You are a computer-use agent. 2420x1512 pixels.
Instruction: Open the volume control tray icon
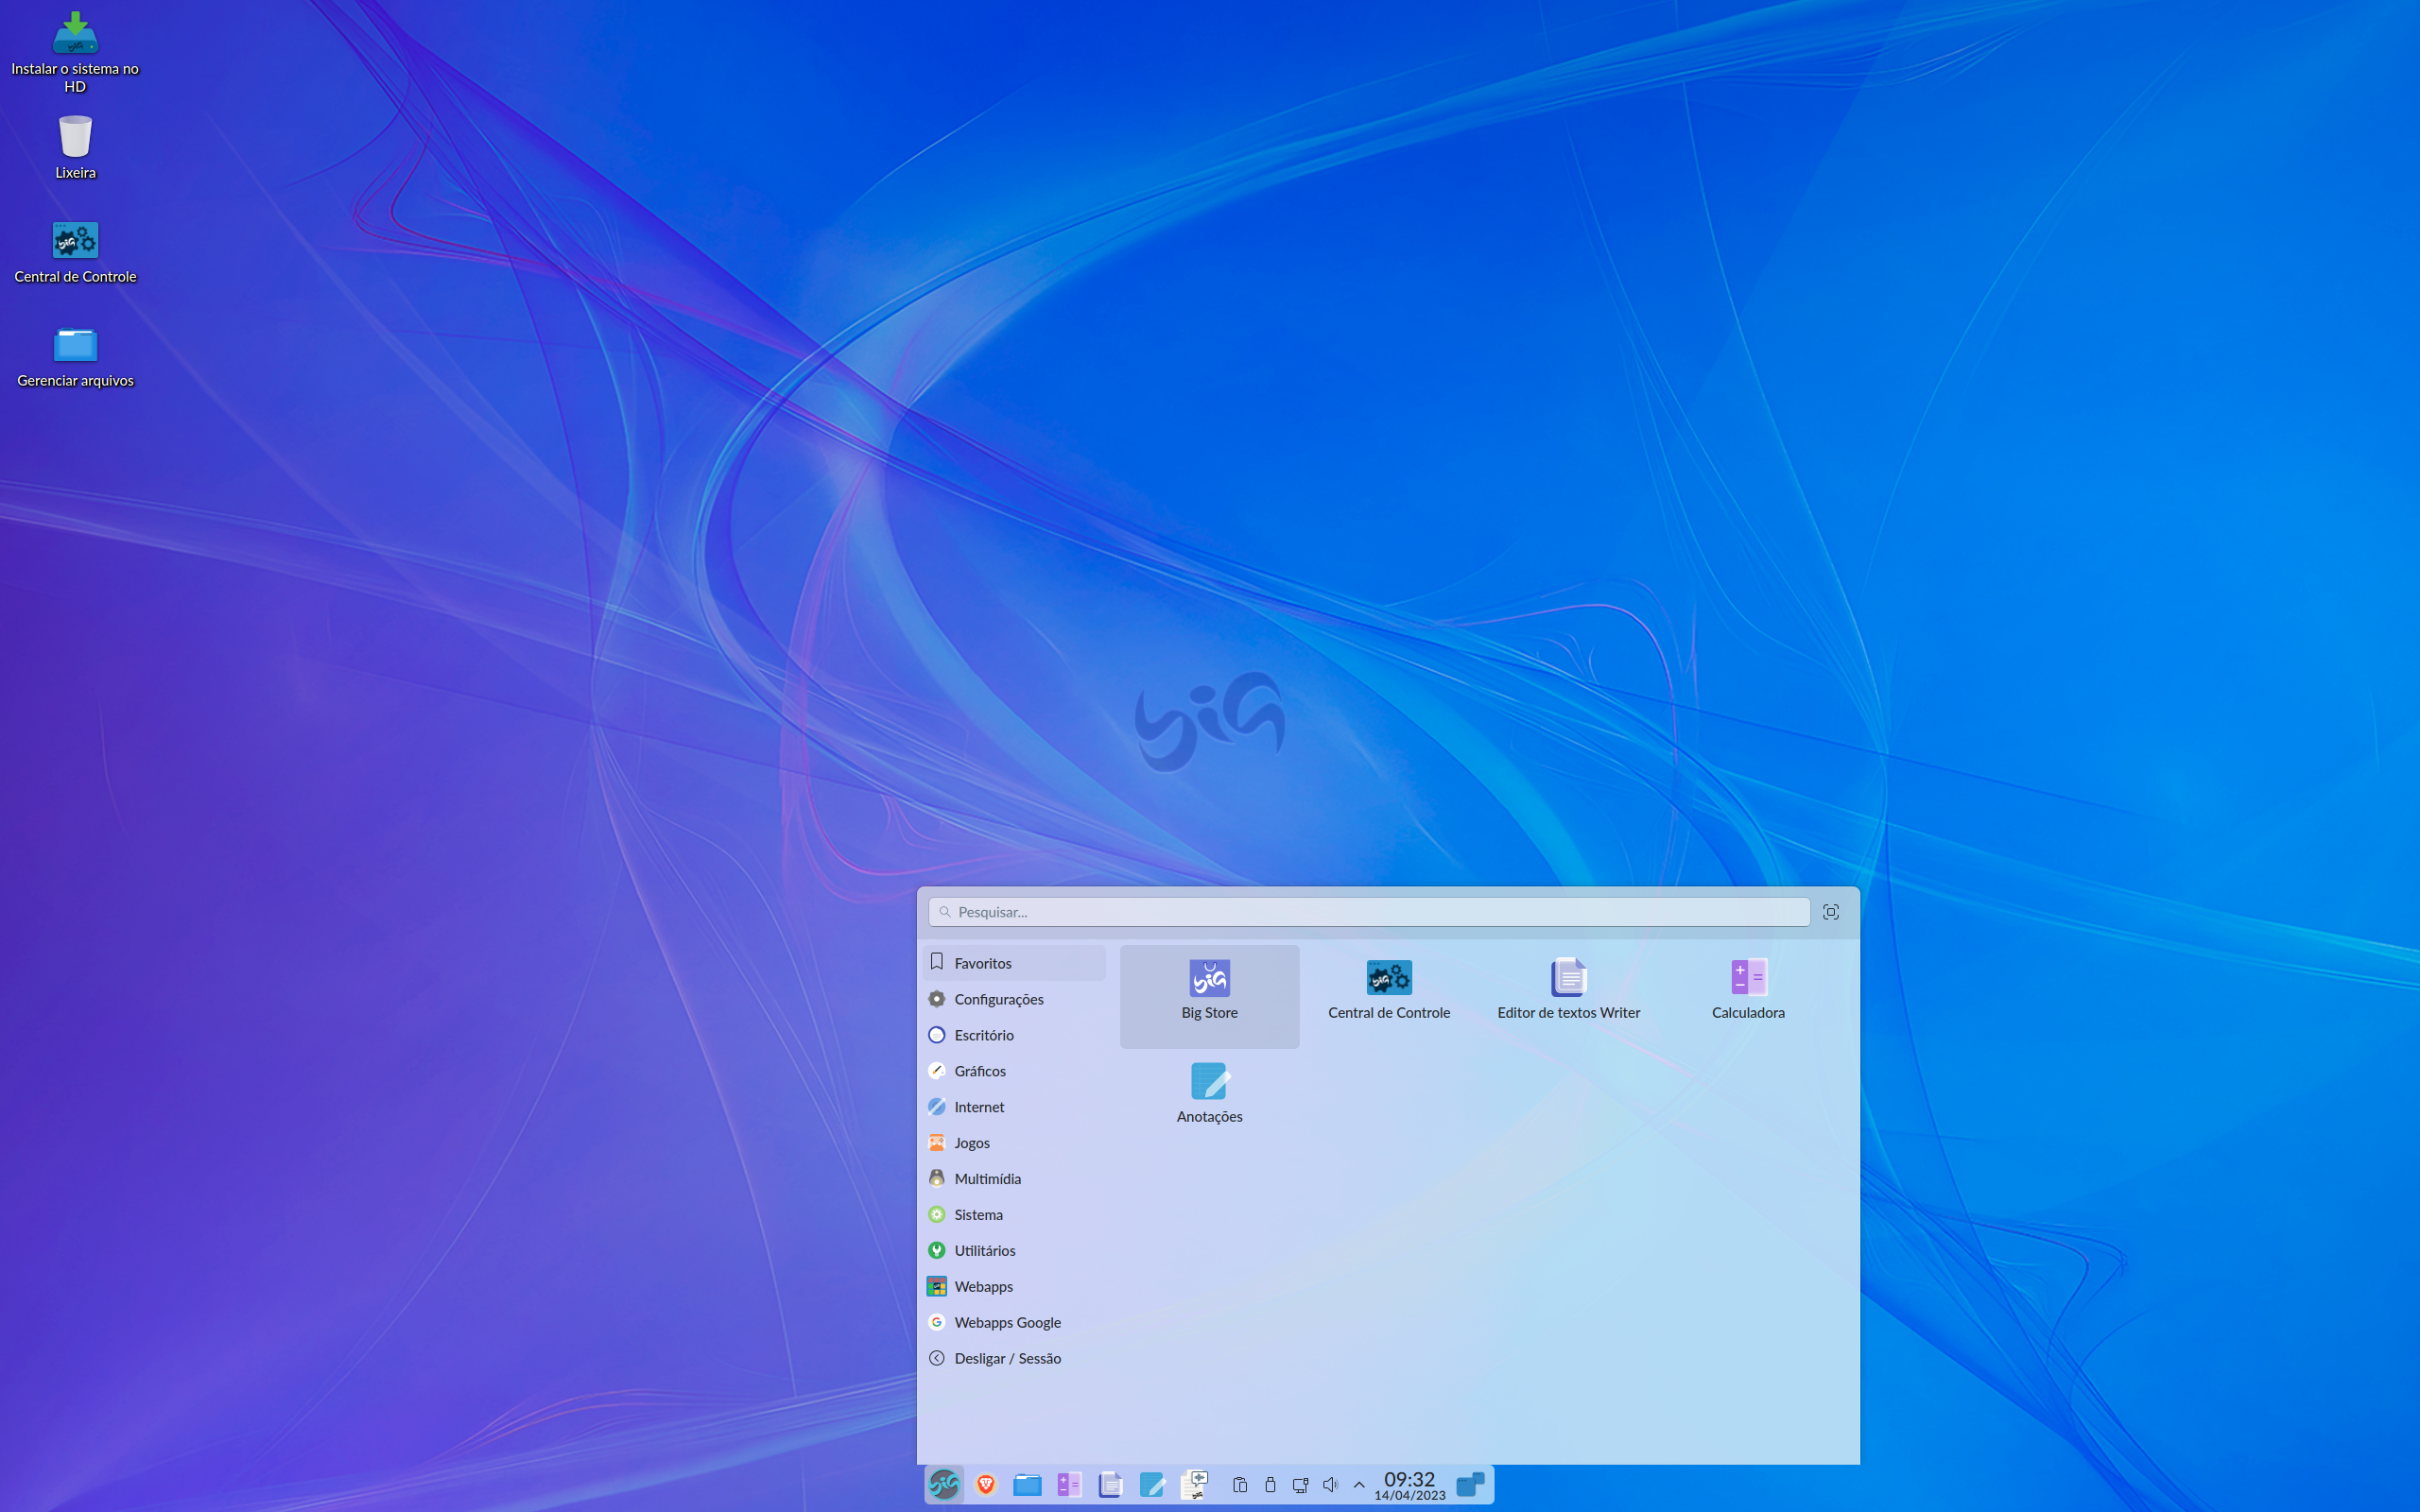(1330, 1485)
